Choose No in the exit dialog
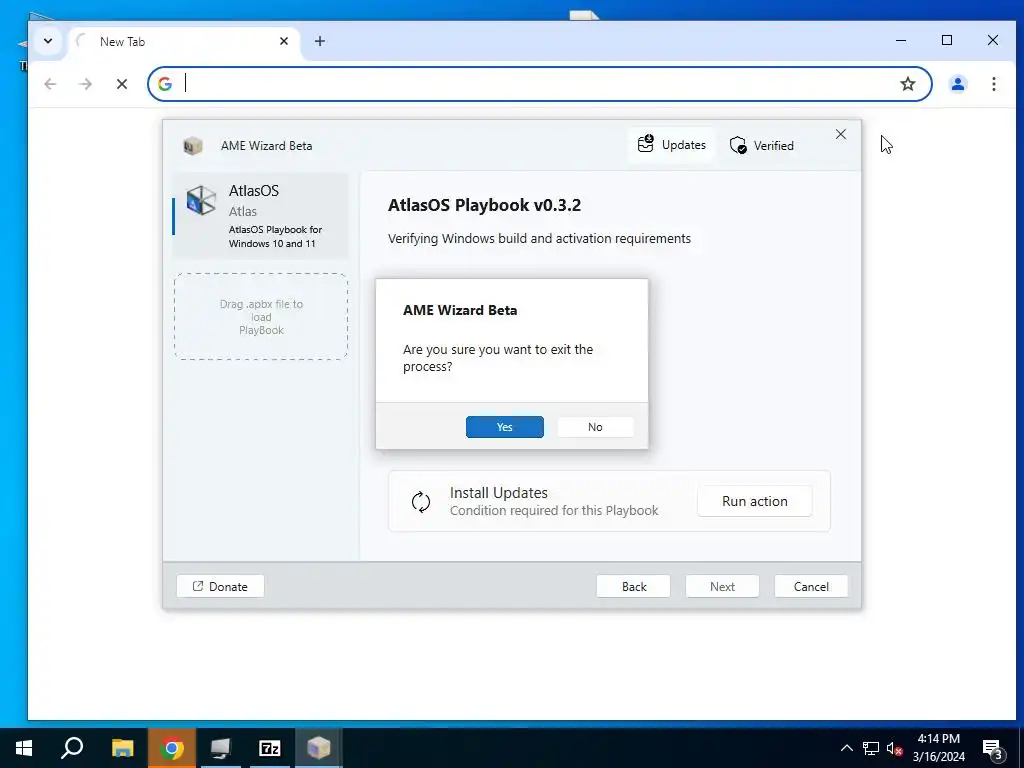This screenshot has width=1024, height=768. coord(595,426)
